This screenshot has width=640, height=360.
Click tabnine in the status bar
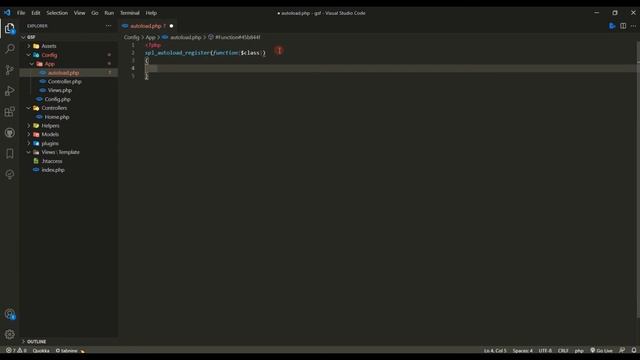67,351
